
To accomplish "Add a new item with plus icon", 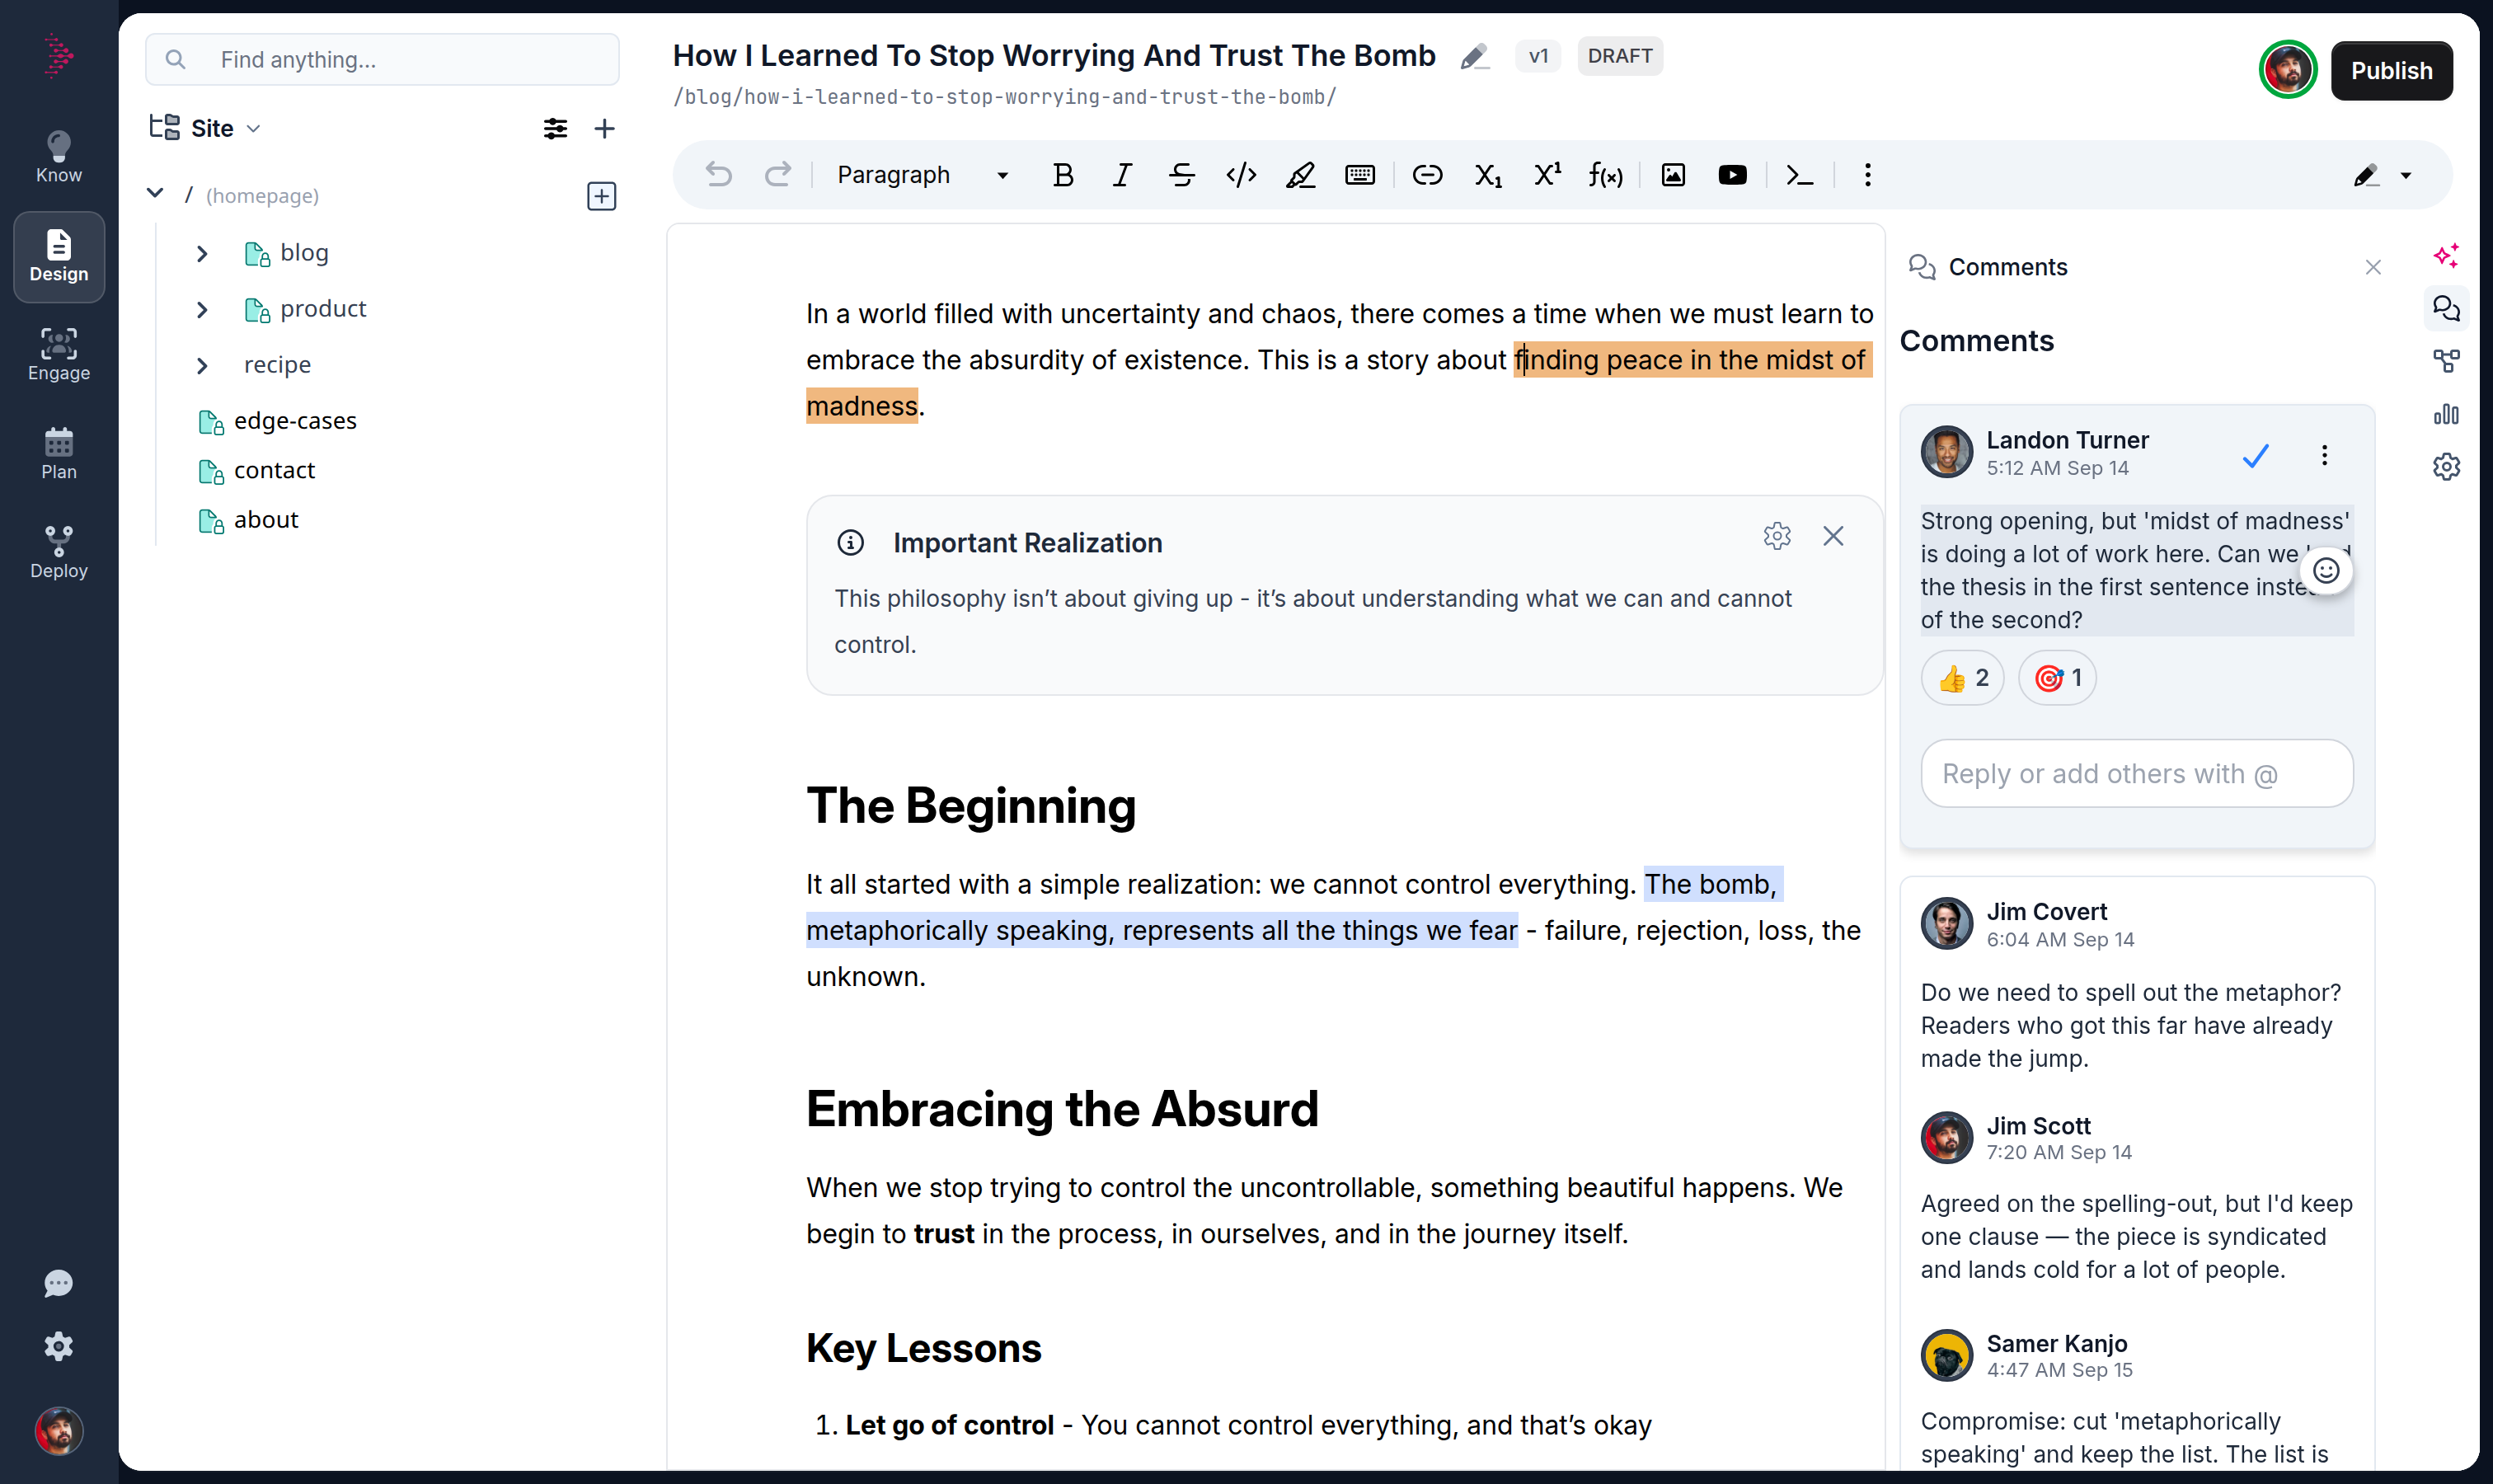I will coord(604,128).
